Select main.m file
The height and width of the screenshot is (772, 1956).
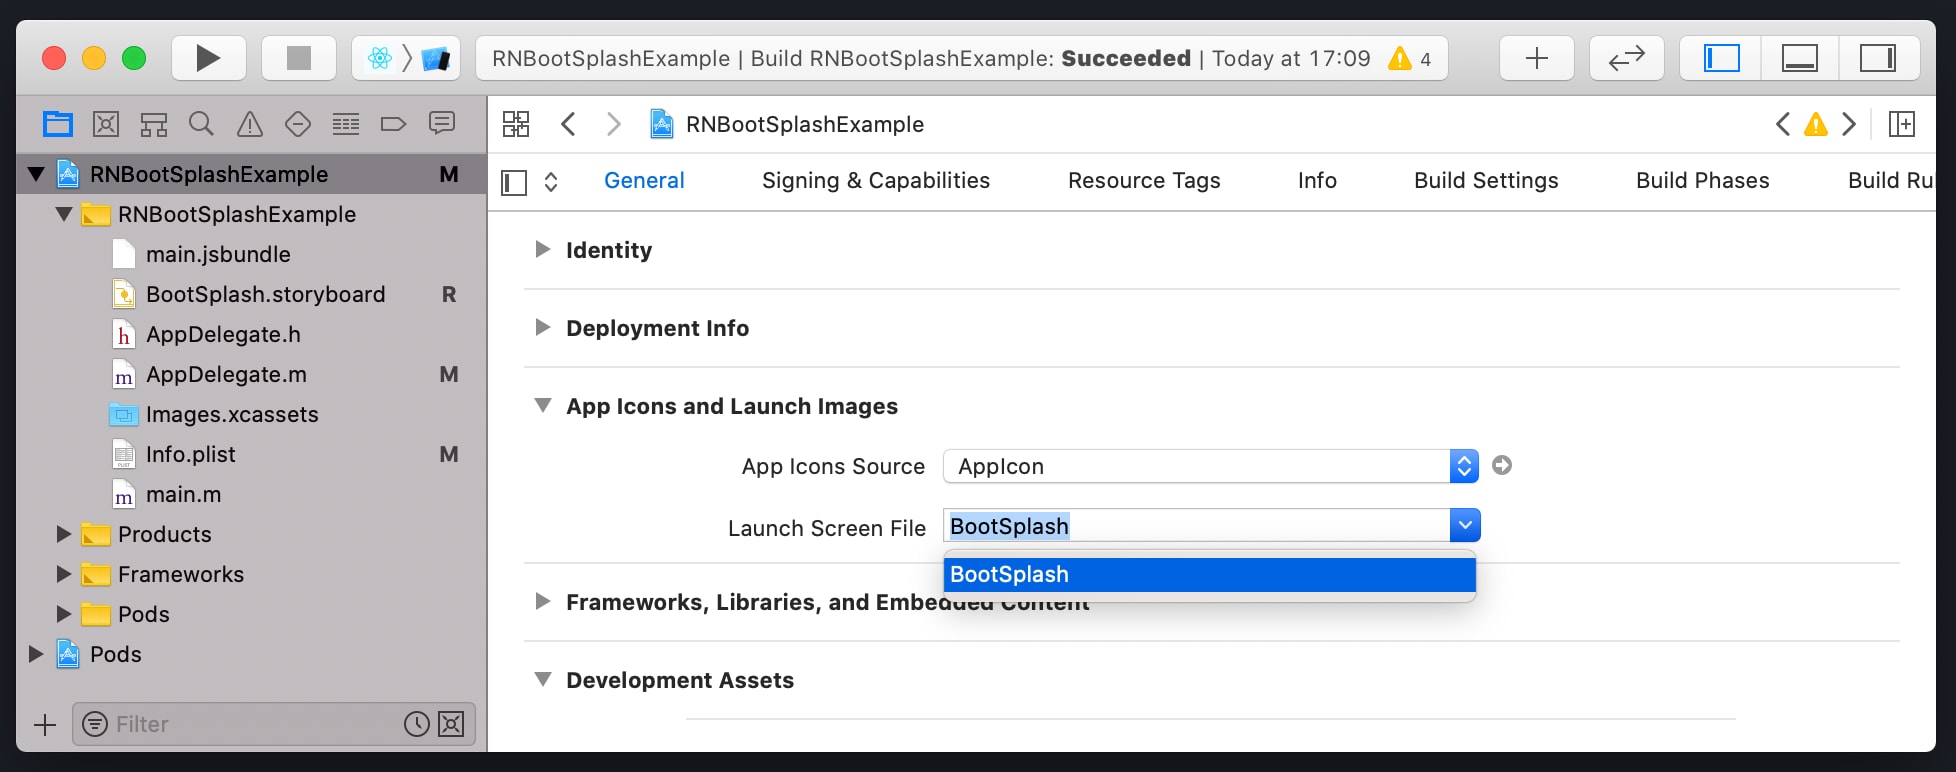[183, 494]
